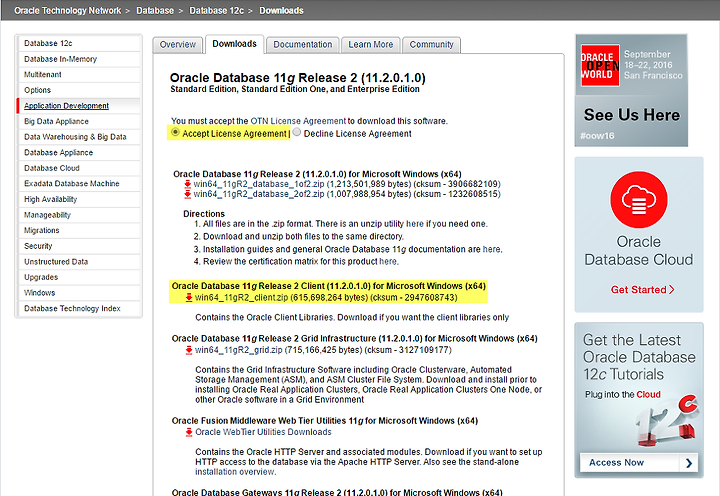Open Application Development sidebar item
The image size is (720, 496).
coord(79,106)
